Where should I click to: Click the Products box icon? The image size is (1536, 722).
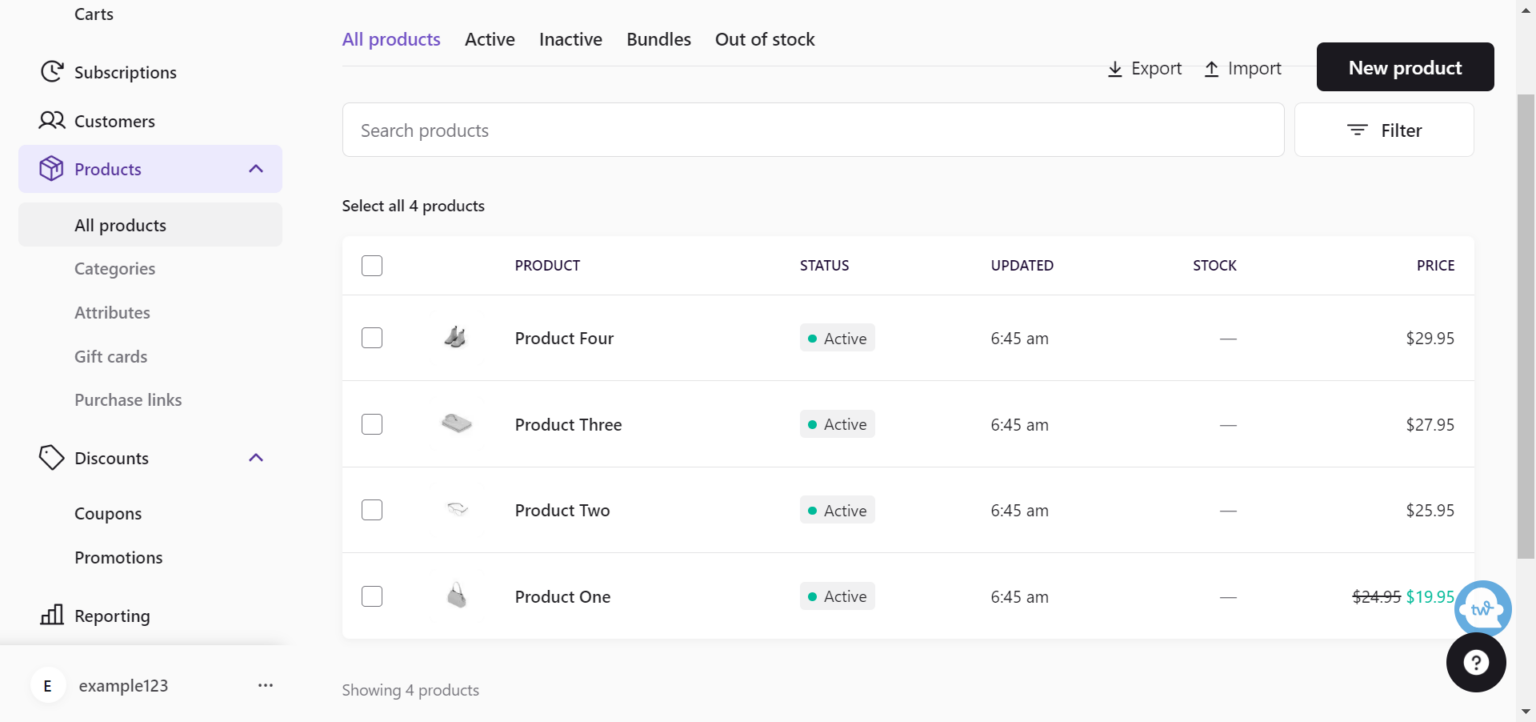(51, 169)
